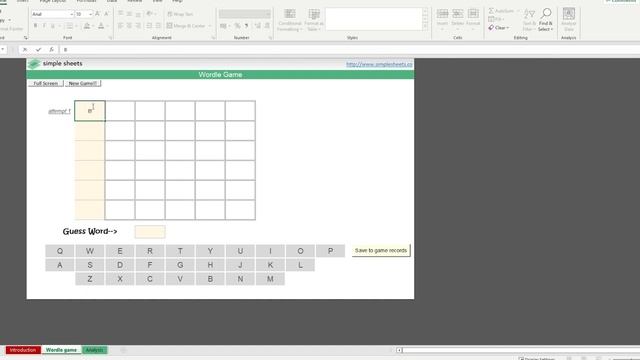
Task: Click the Decrease Font Size icon
Action: tap(106, 14)
